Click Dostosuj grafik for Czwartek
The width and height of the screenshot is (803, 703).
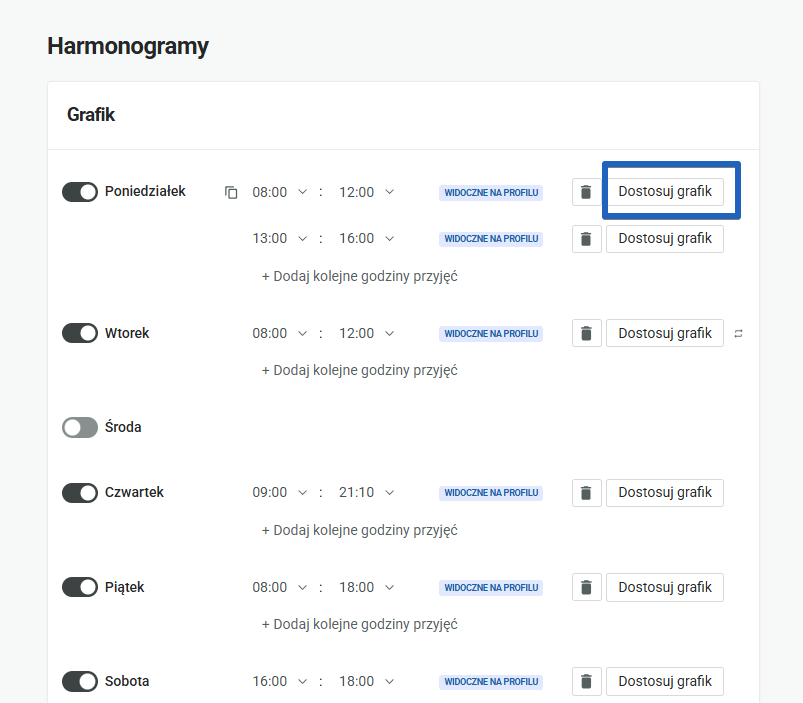coord(664,492)
